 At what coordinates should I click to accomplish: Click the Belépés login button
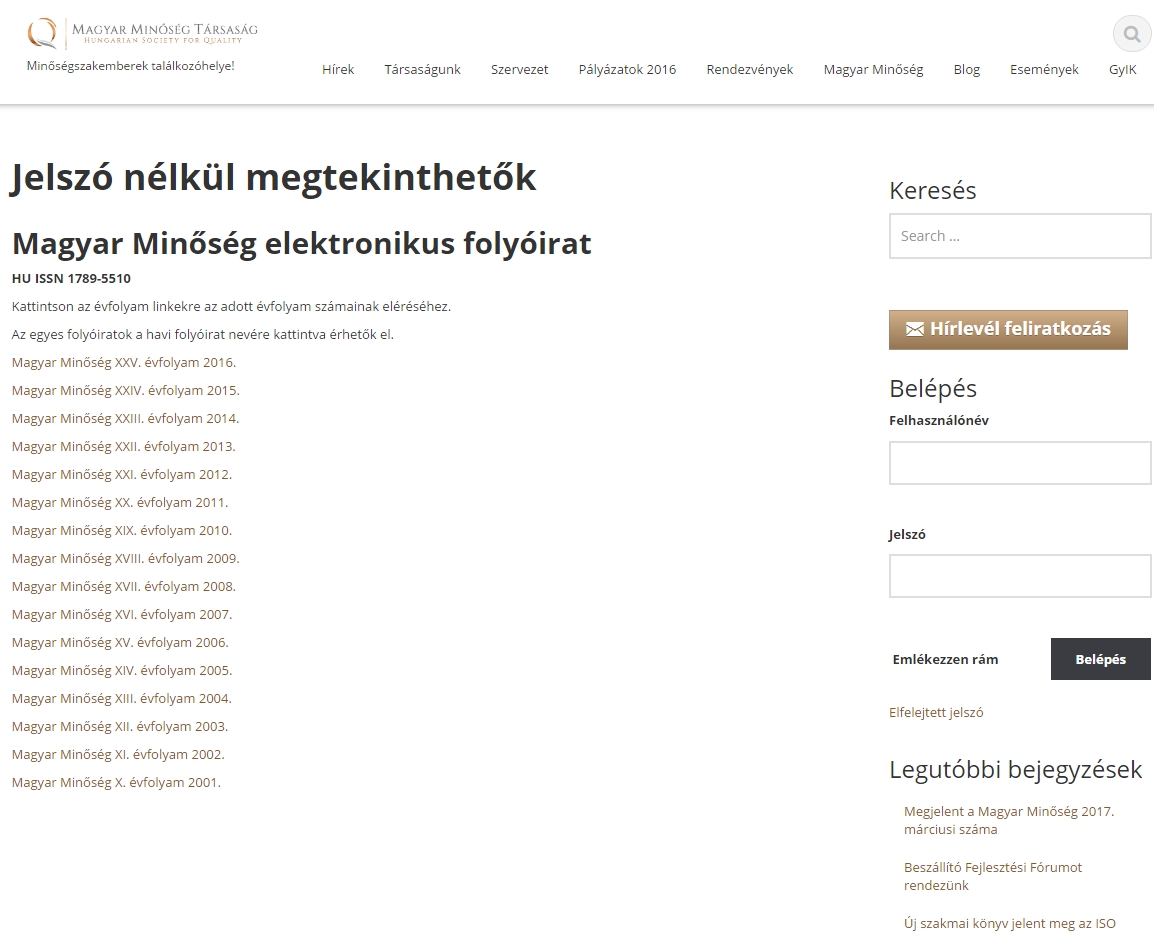coord(1100,659)
